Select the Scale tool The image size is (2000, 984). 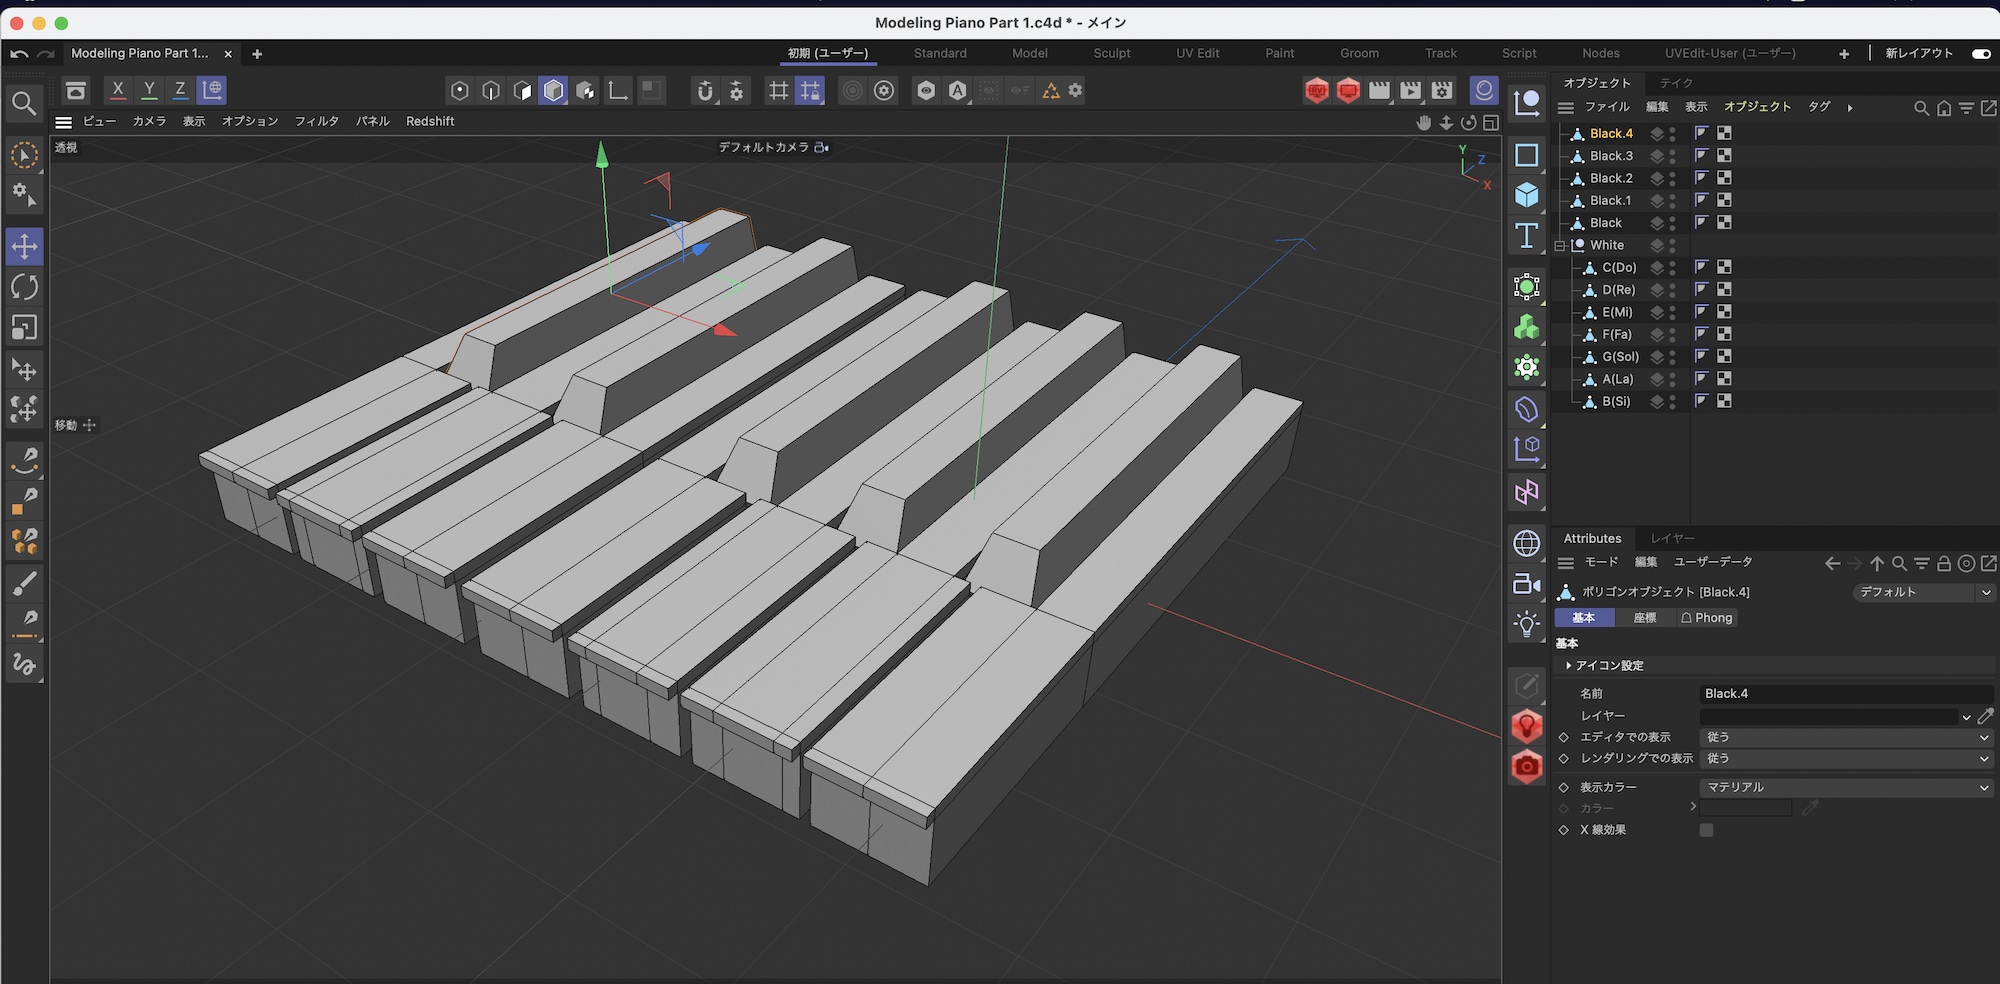pyautogui.click(x=24, y=328)
